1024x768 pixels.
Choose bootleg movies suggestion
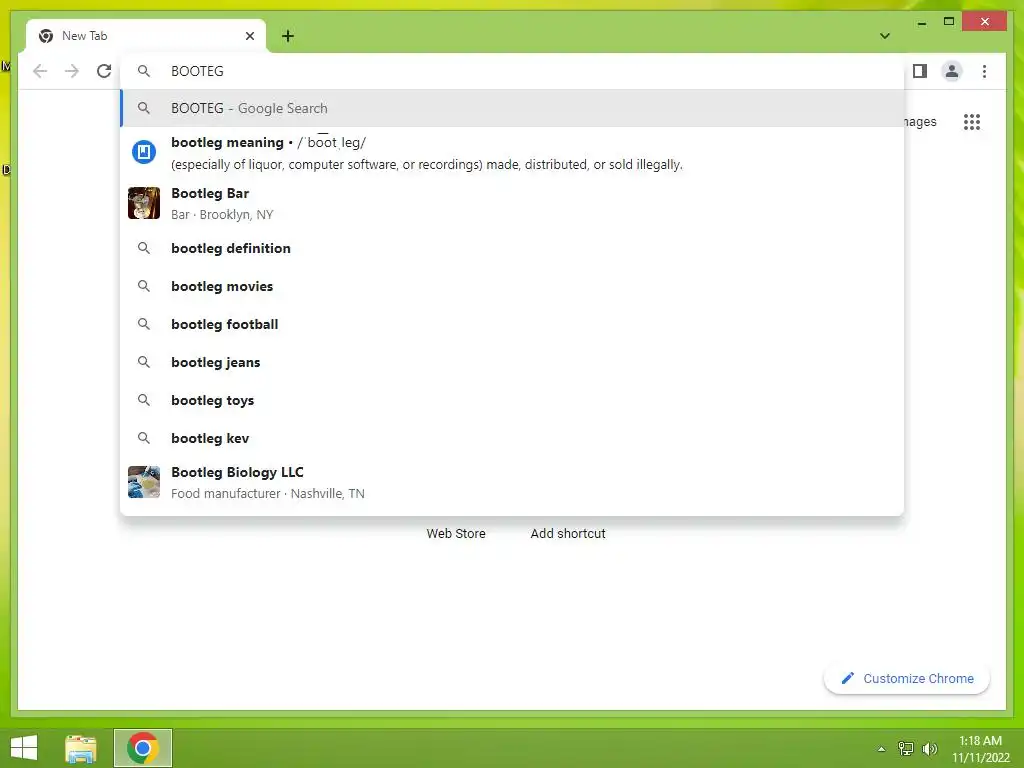pos(512,286)
